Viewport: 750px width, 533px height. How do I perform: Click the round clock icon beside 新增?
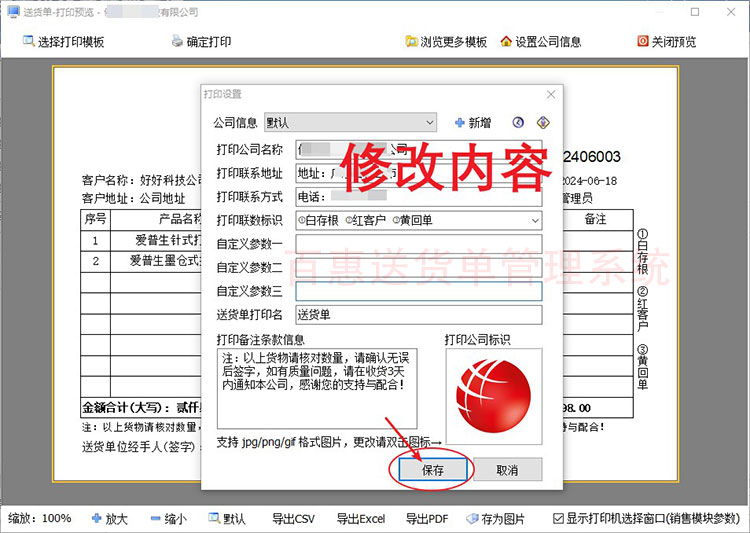[x=518, y=122]
